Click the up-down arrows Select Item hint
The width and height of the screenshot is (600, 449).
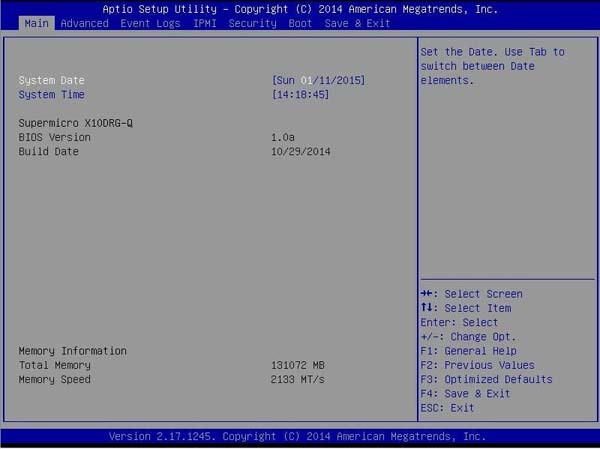click(x=466, y=308)
